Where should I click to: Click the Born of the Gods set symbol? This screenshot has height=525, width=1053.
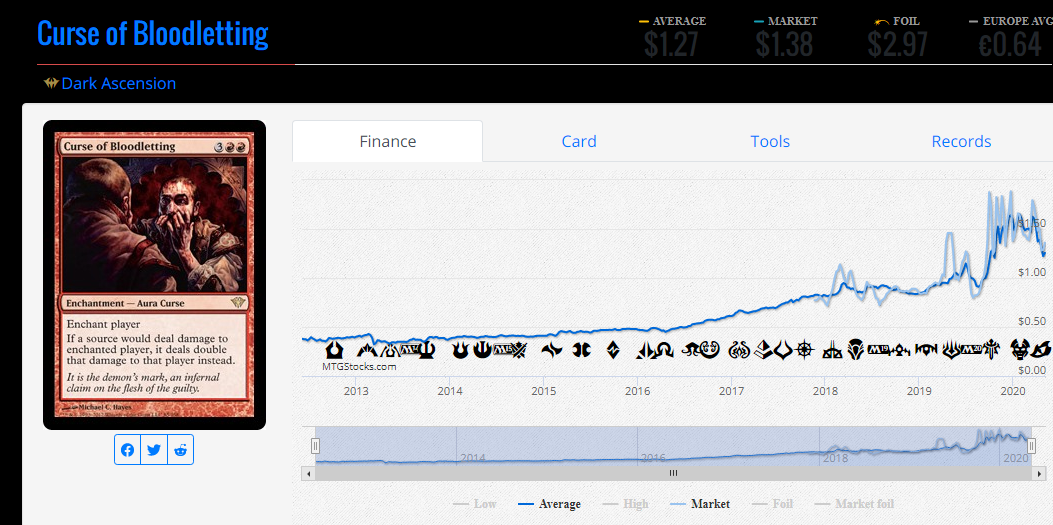(461, 349)
